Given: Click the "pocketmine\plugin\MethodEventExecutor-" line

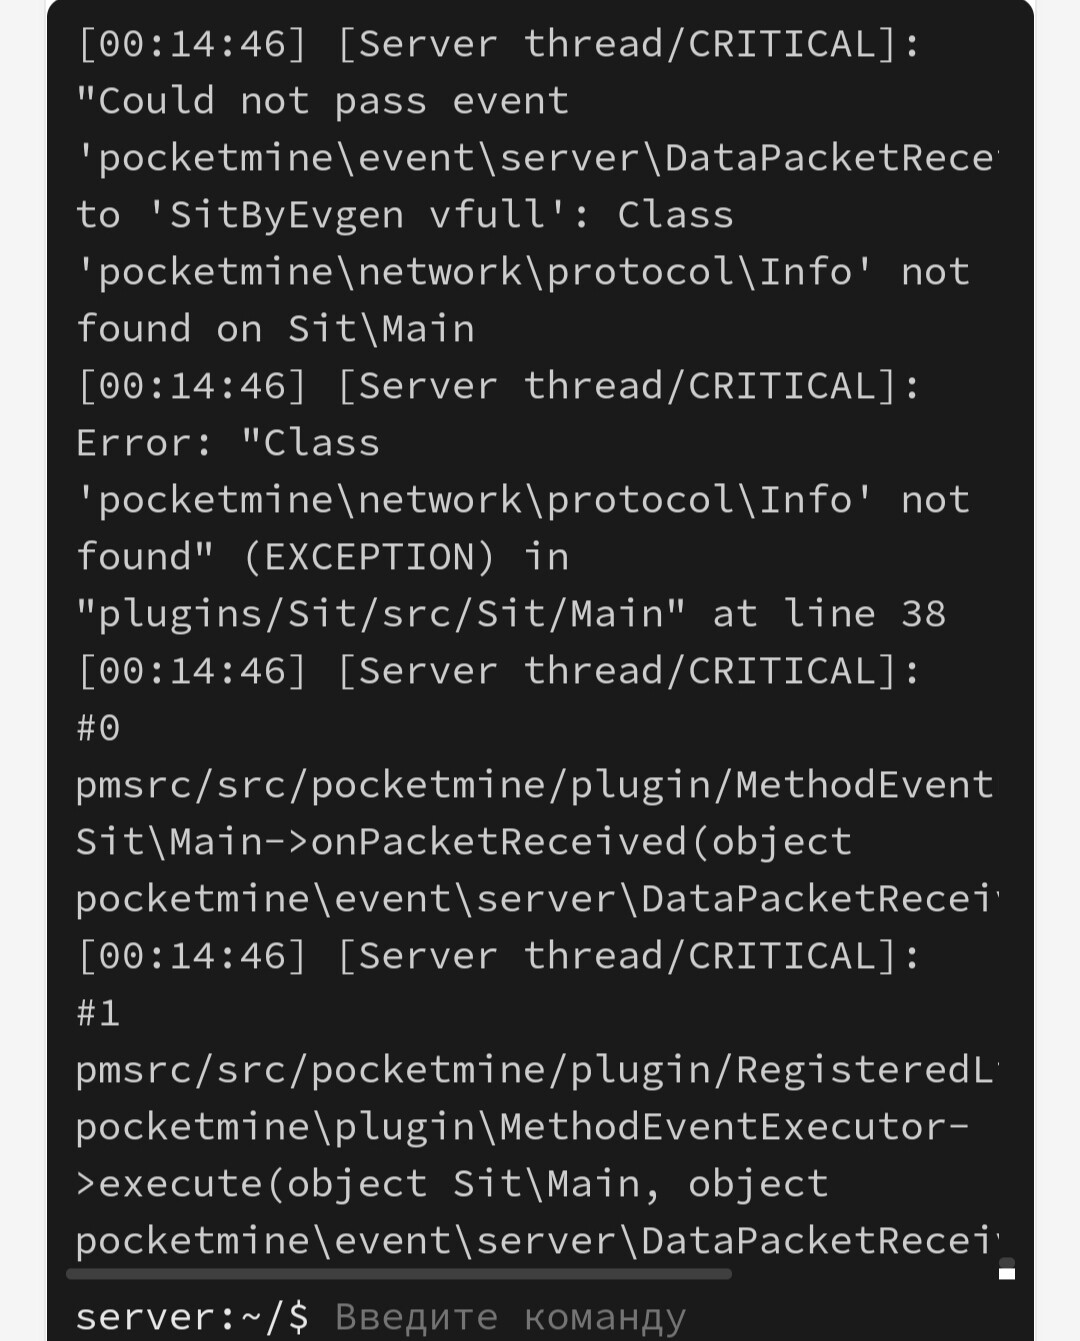Looking at the screenshot, I should (523, 1127).
